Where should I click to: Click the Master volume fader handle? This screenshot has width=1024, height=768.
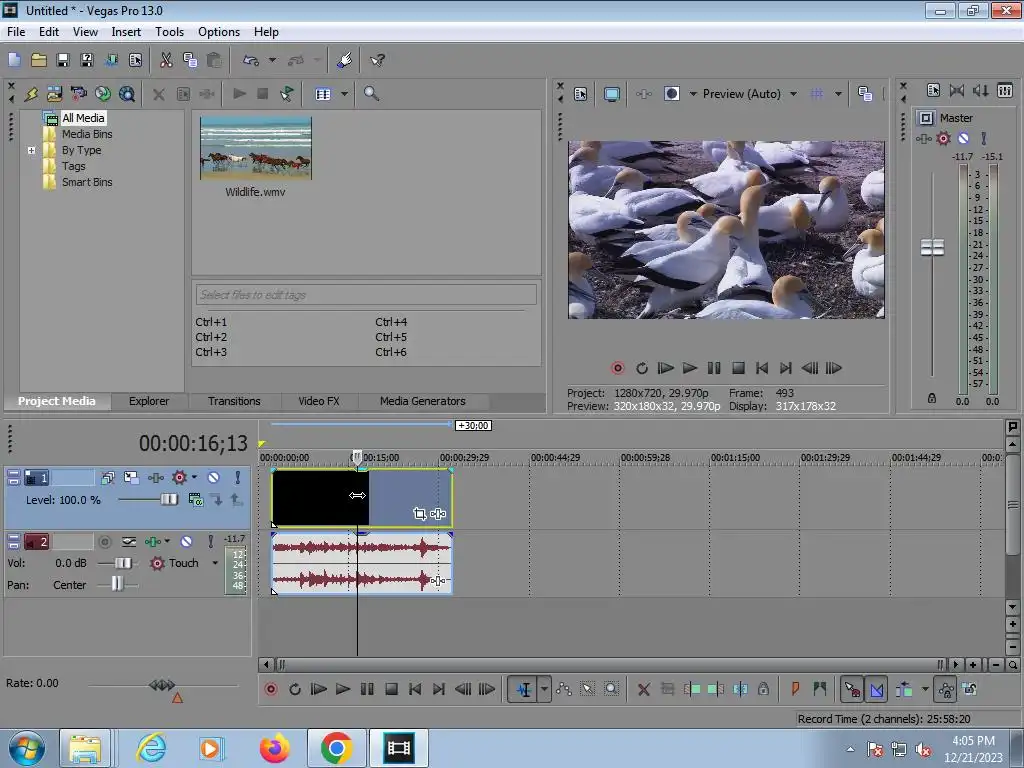coord(932,247)
